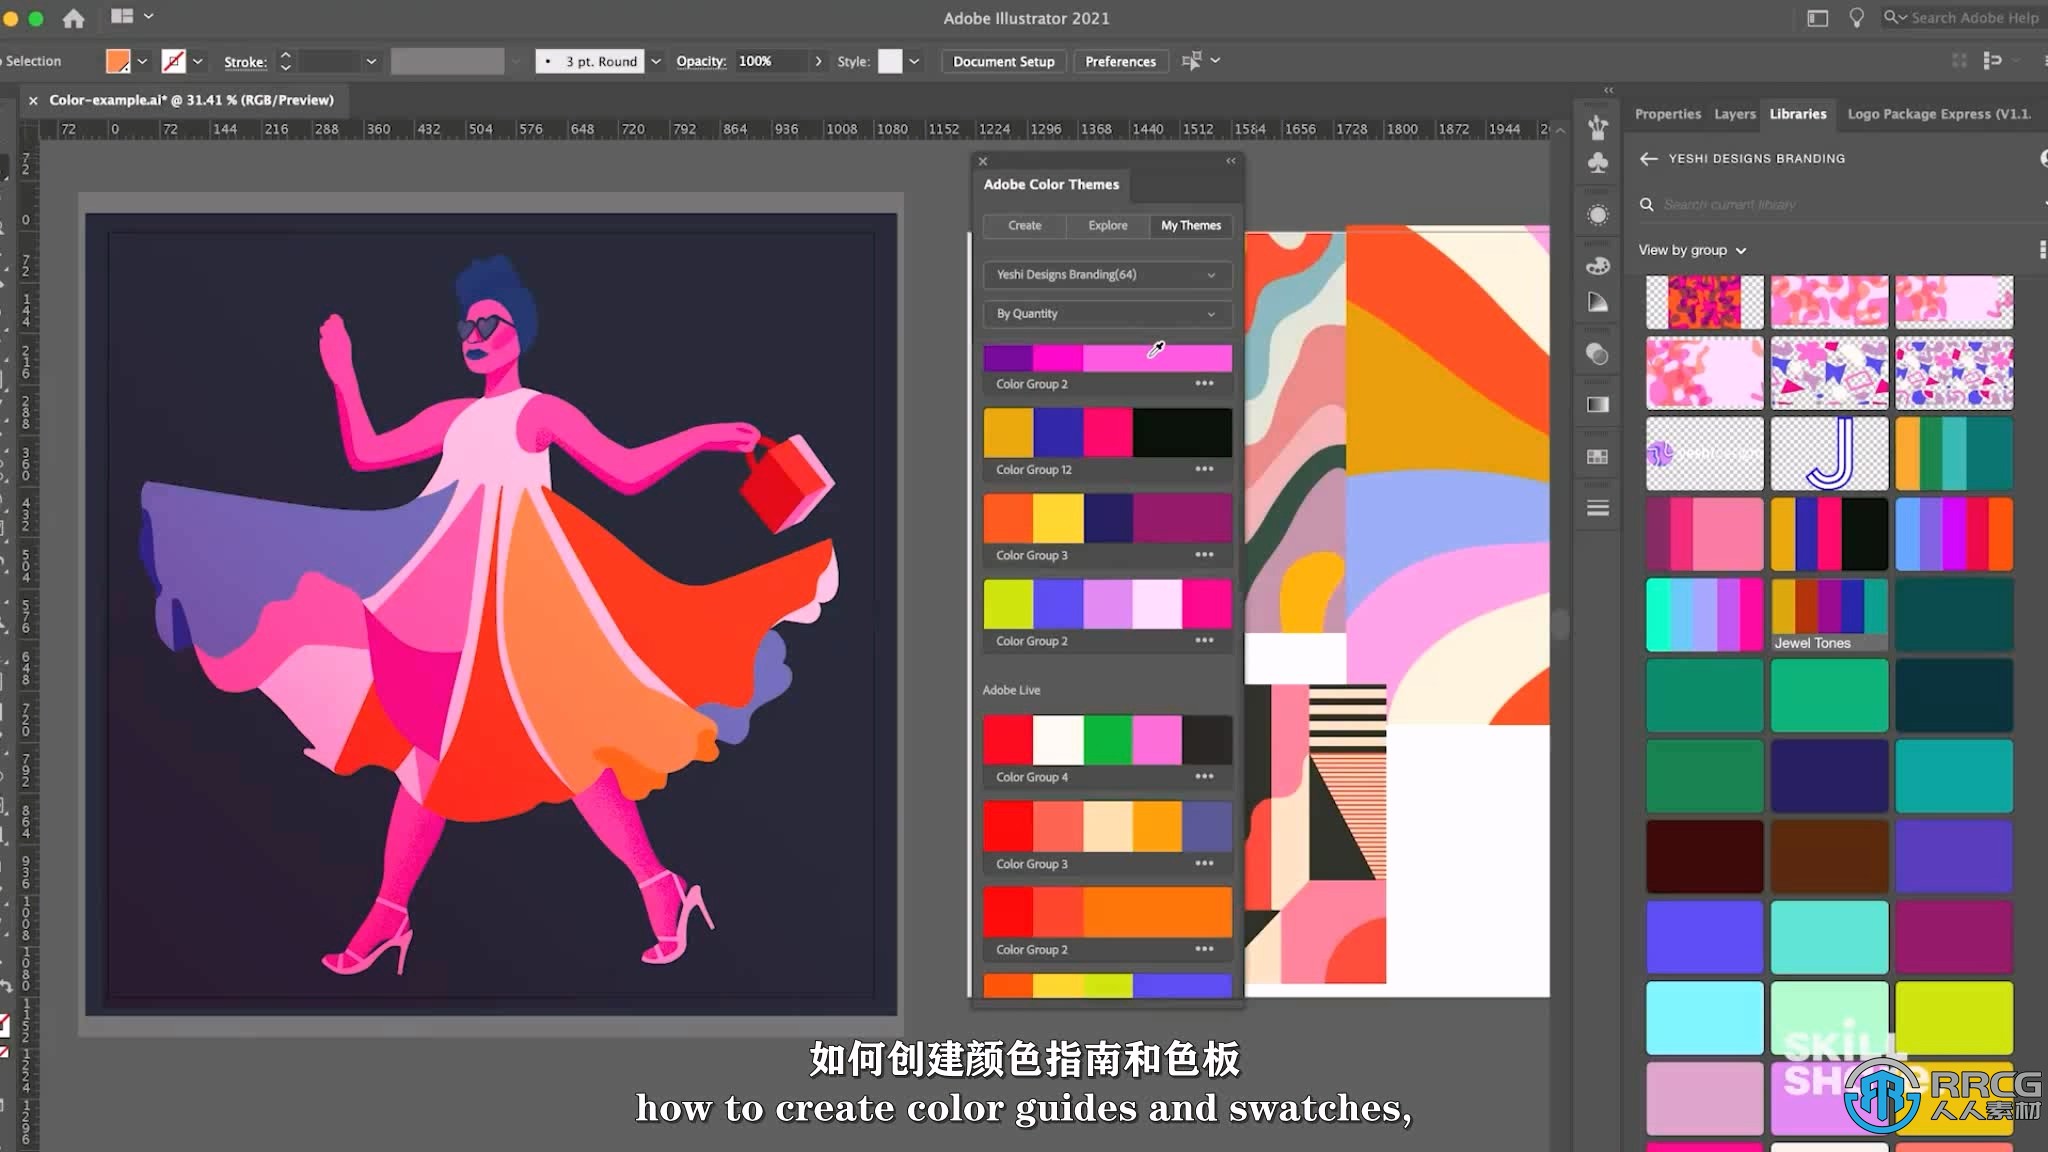
Task: Go to the Illustrator Home screen icon
Action: [x=73, y=18]
